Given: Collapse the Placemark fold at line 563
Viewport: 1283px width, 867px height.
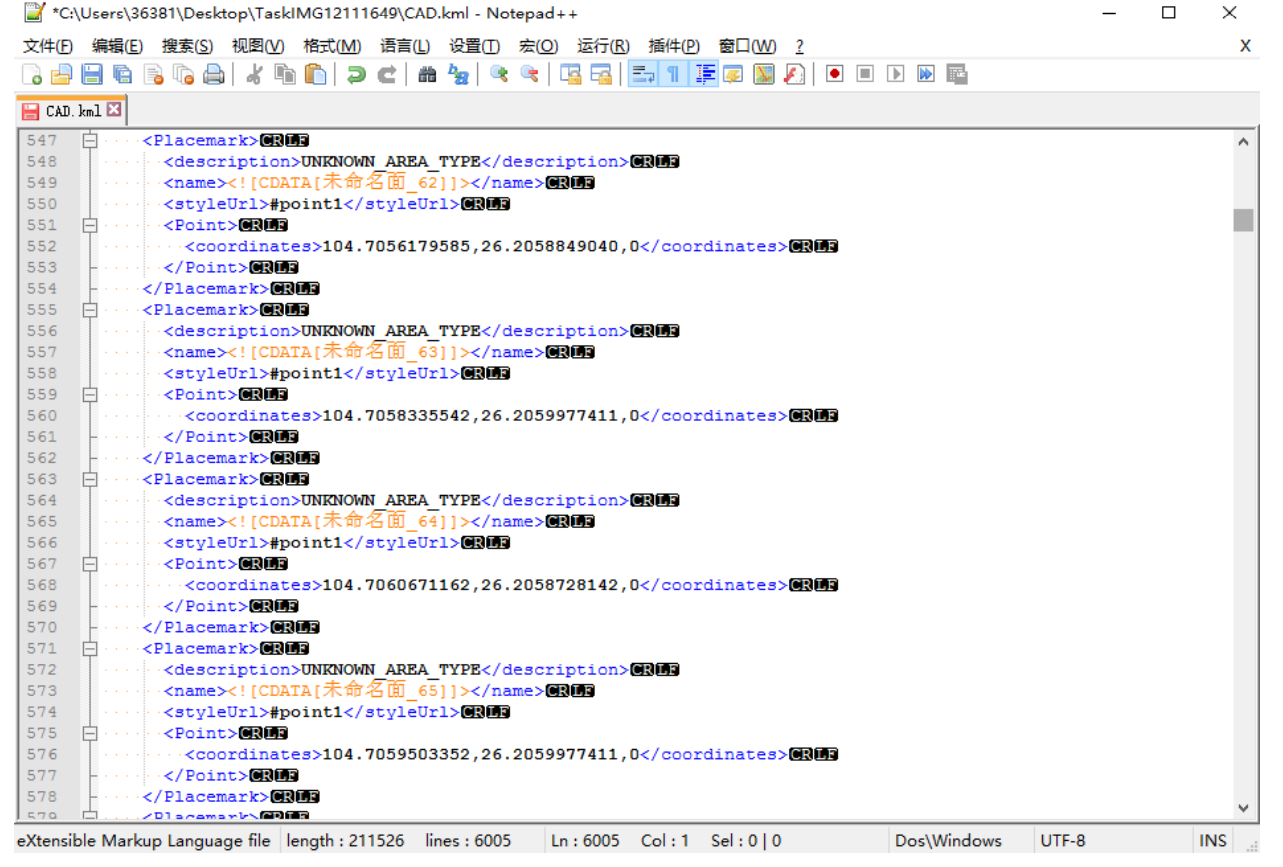Looking at the screenshot, I should pyautogui.click(x=89, y=480).
